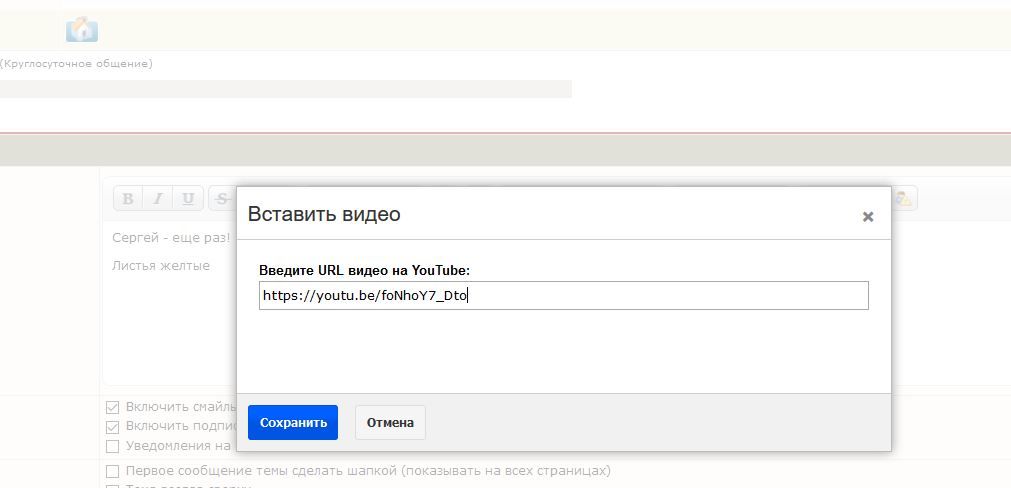Click the text Сергей - еще раз!

coord(171,237)
